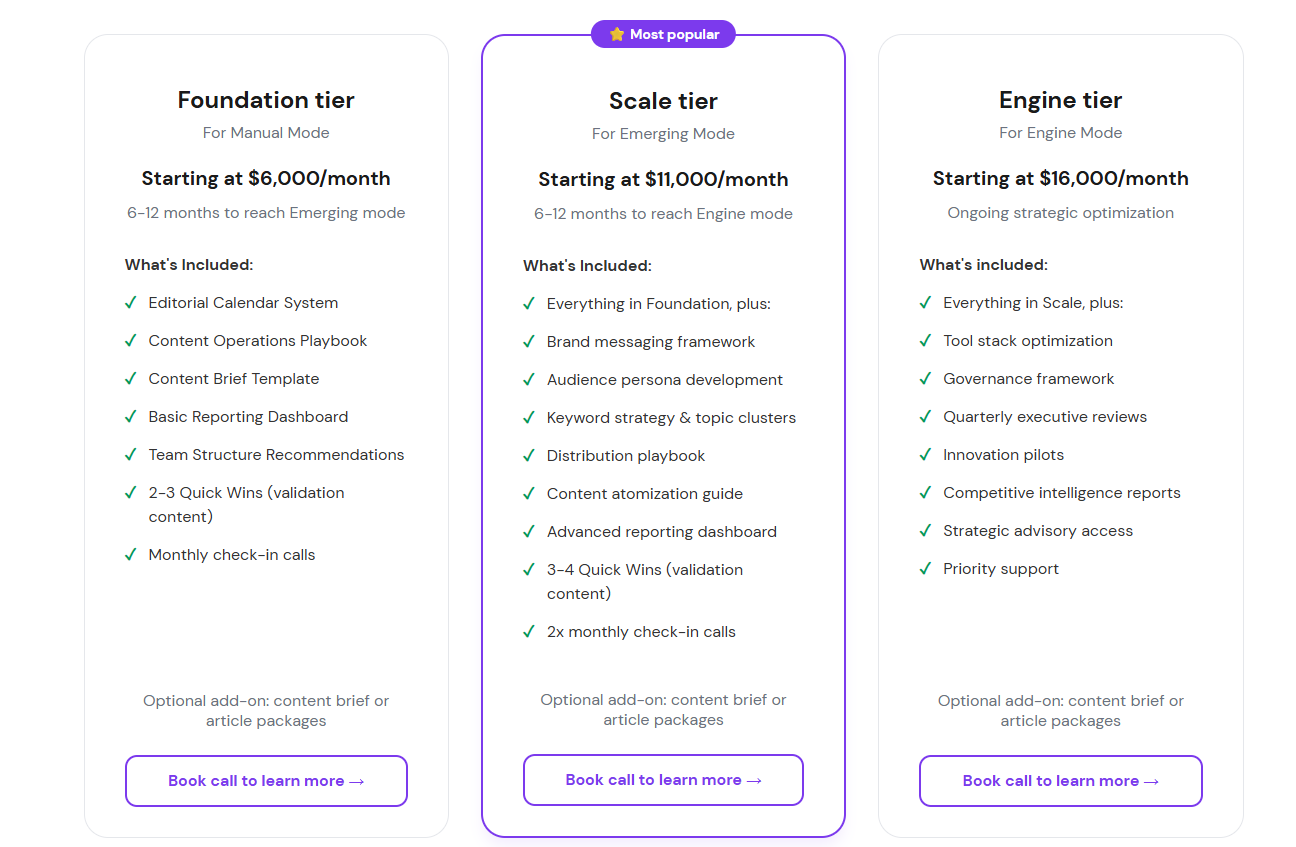
Task: Click the Engine tier heading
Action: point(1060,100)
